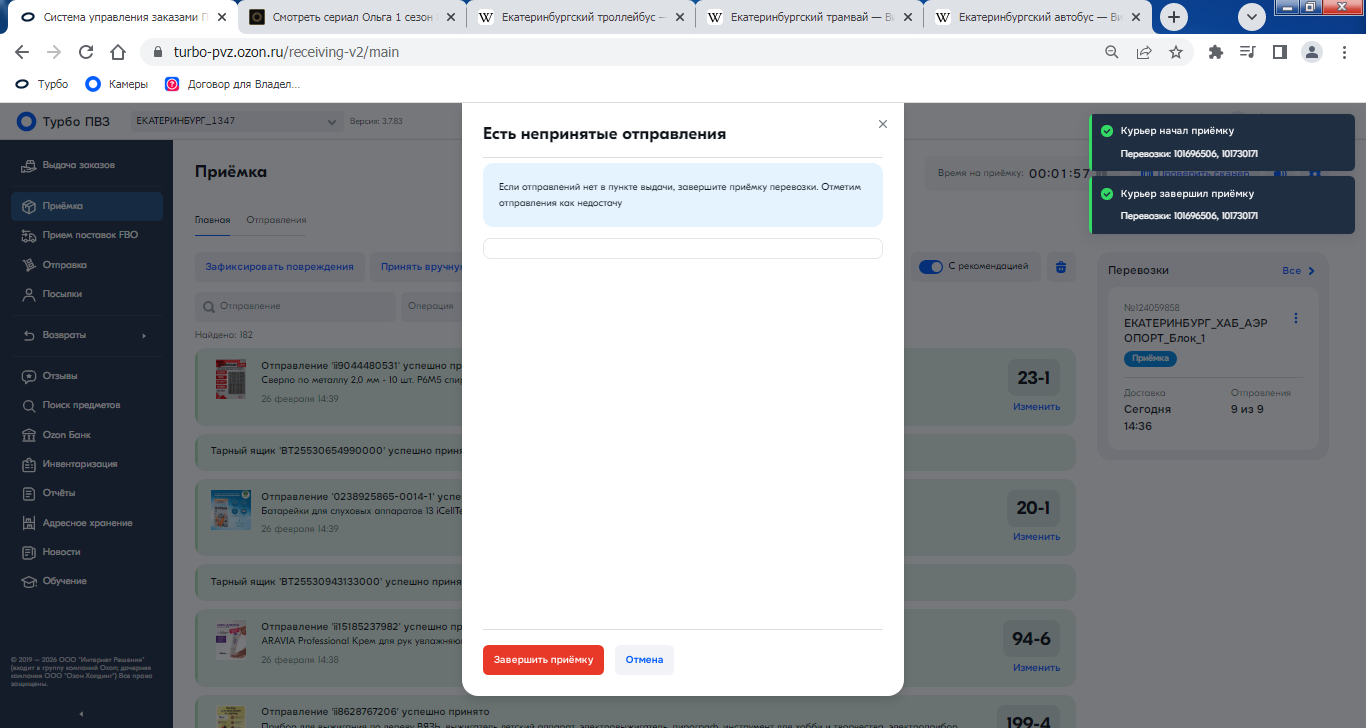1366x728 pixels.
Task: Switch to the Екатеринбургский трамвай browser tab
Action: (x=811, y=18)
